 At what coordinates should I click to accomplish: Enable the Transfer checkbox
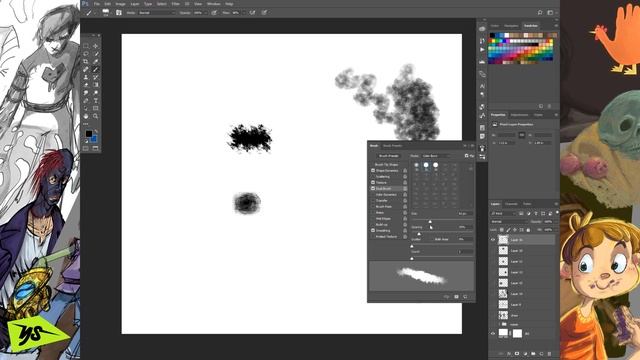(373, 200)
